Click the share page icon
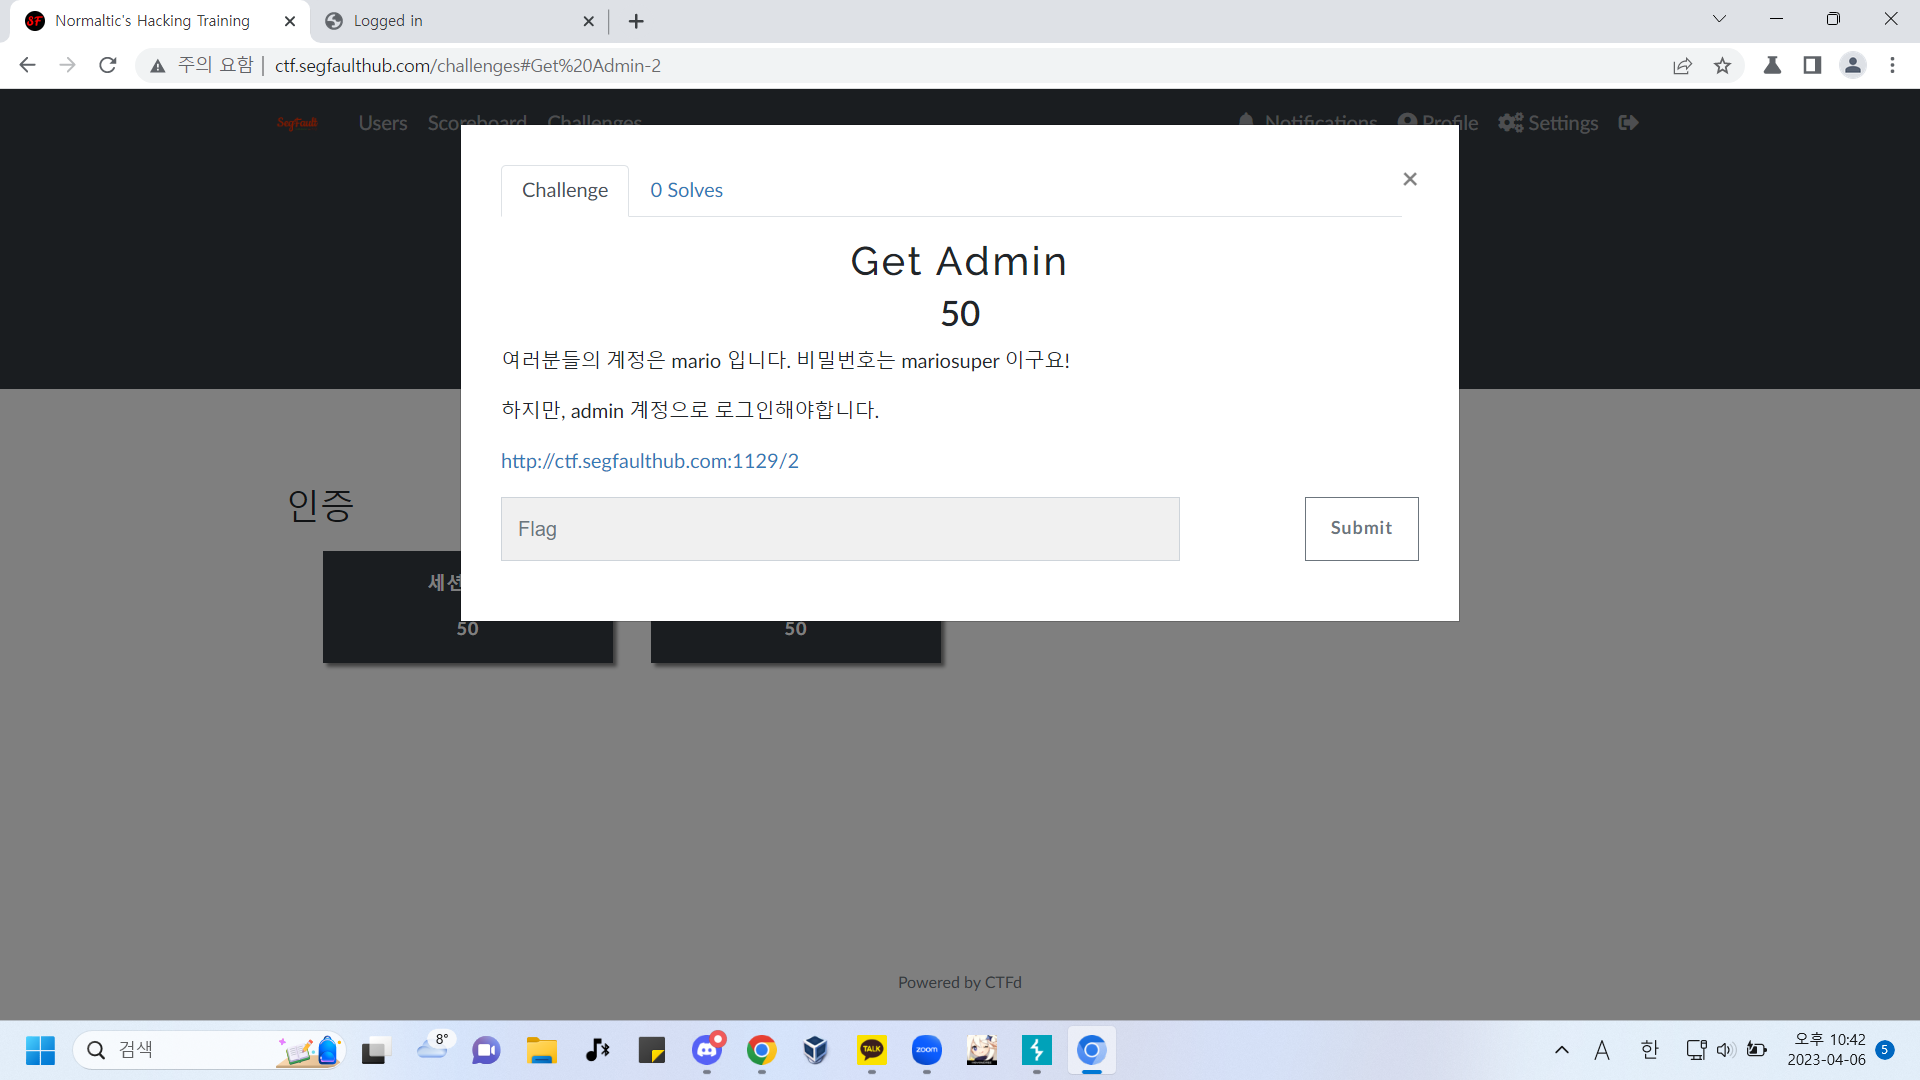The height and width of the screenshot is (1080, 1920). point(1682,66)
